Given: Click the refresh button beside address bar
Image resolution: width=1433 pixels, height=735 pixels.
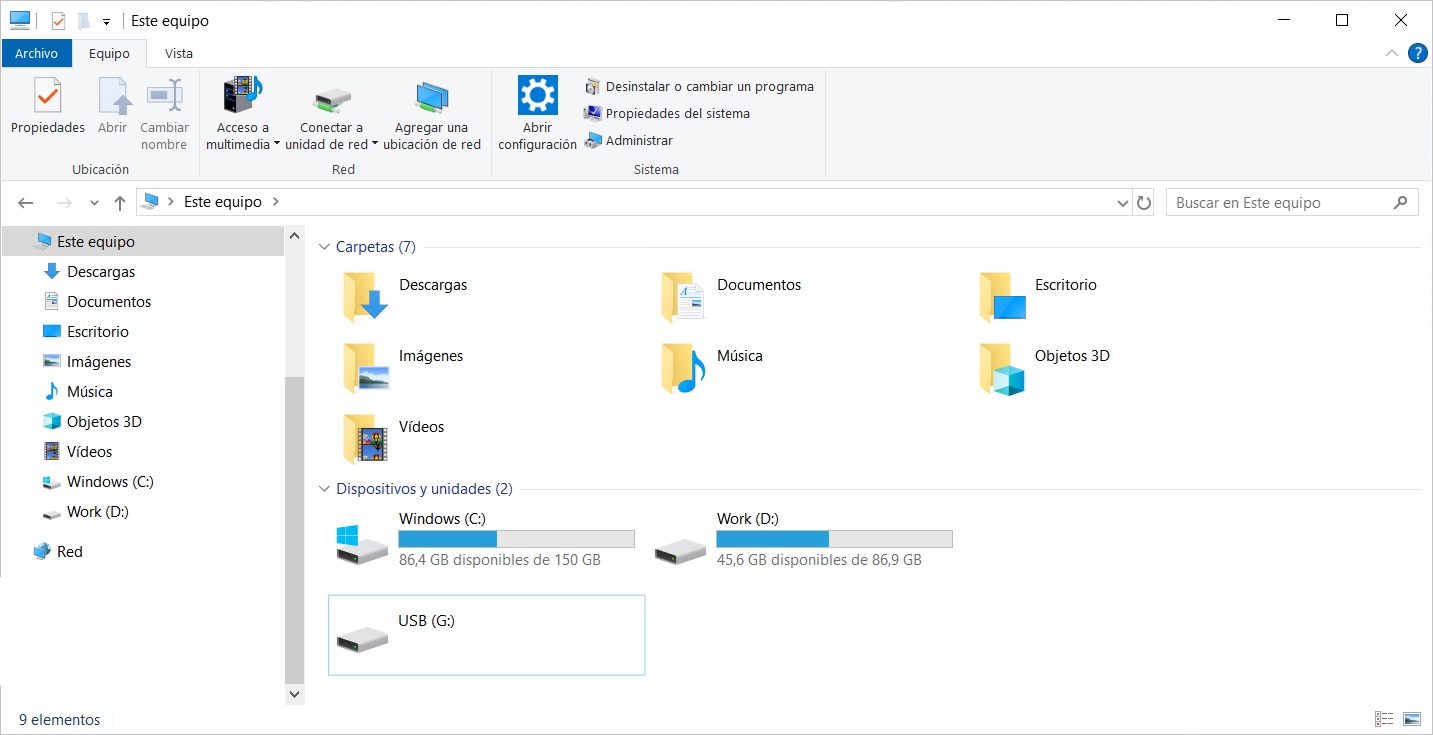Looking at the screenshot, I should 1144,203.
